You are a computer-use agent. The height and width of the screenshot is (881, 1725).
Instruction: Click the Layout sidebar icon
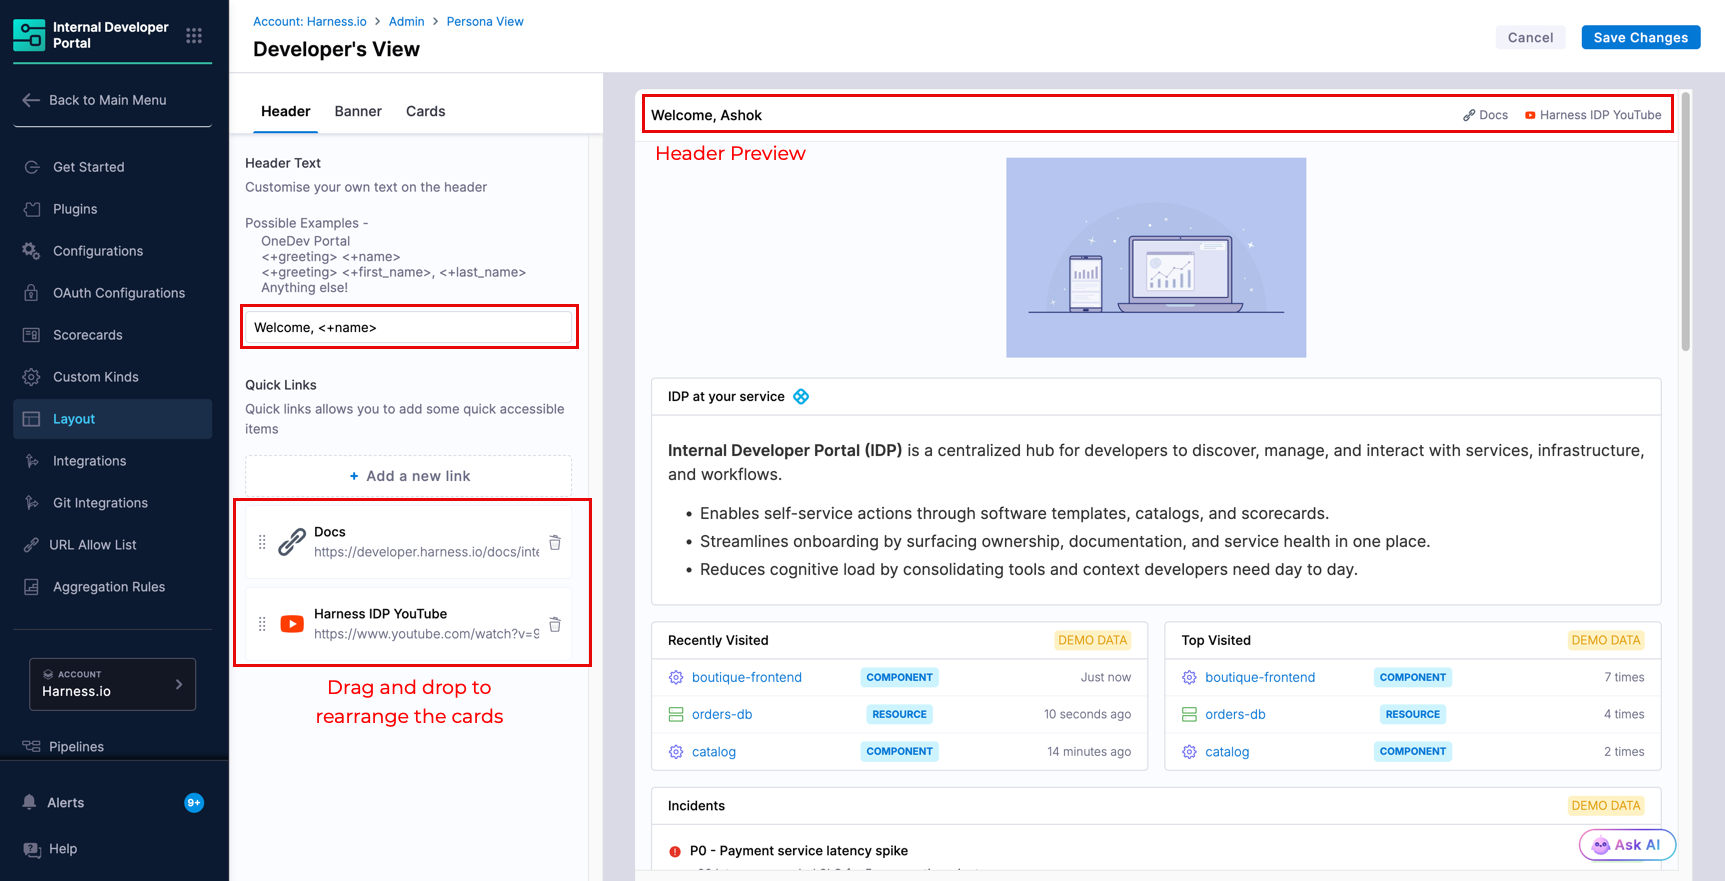tap(32, 419)
